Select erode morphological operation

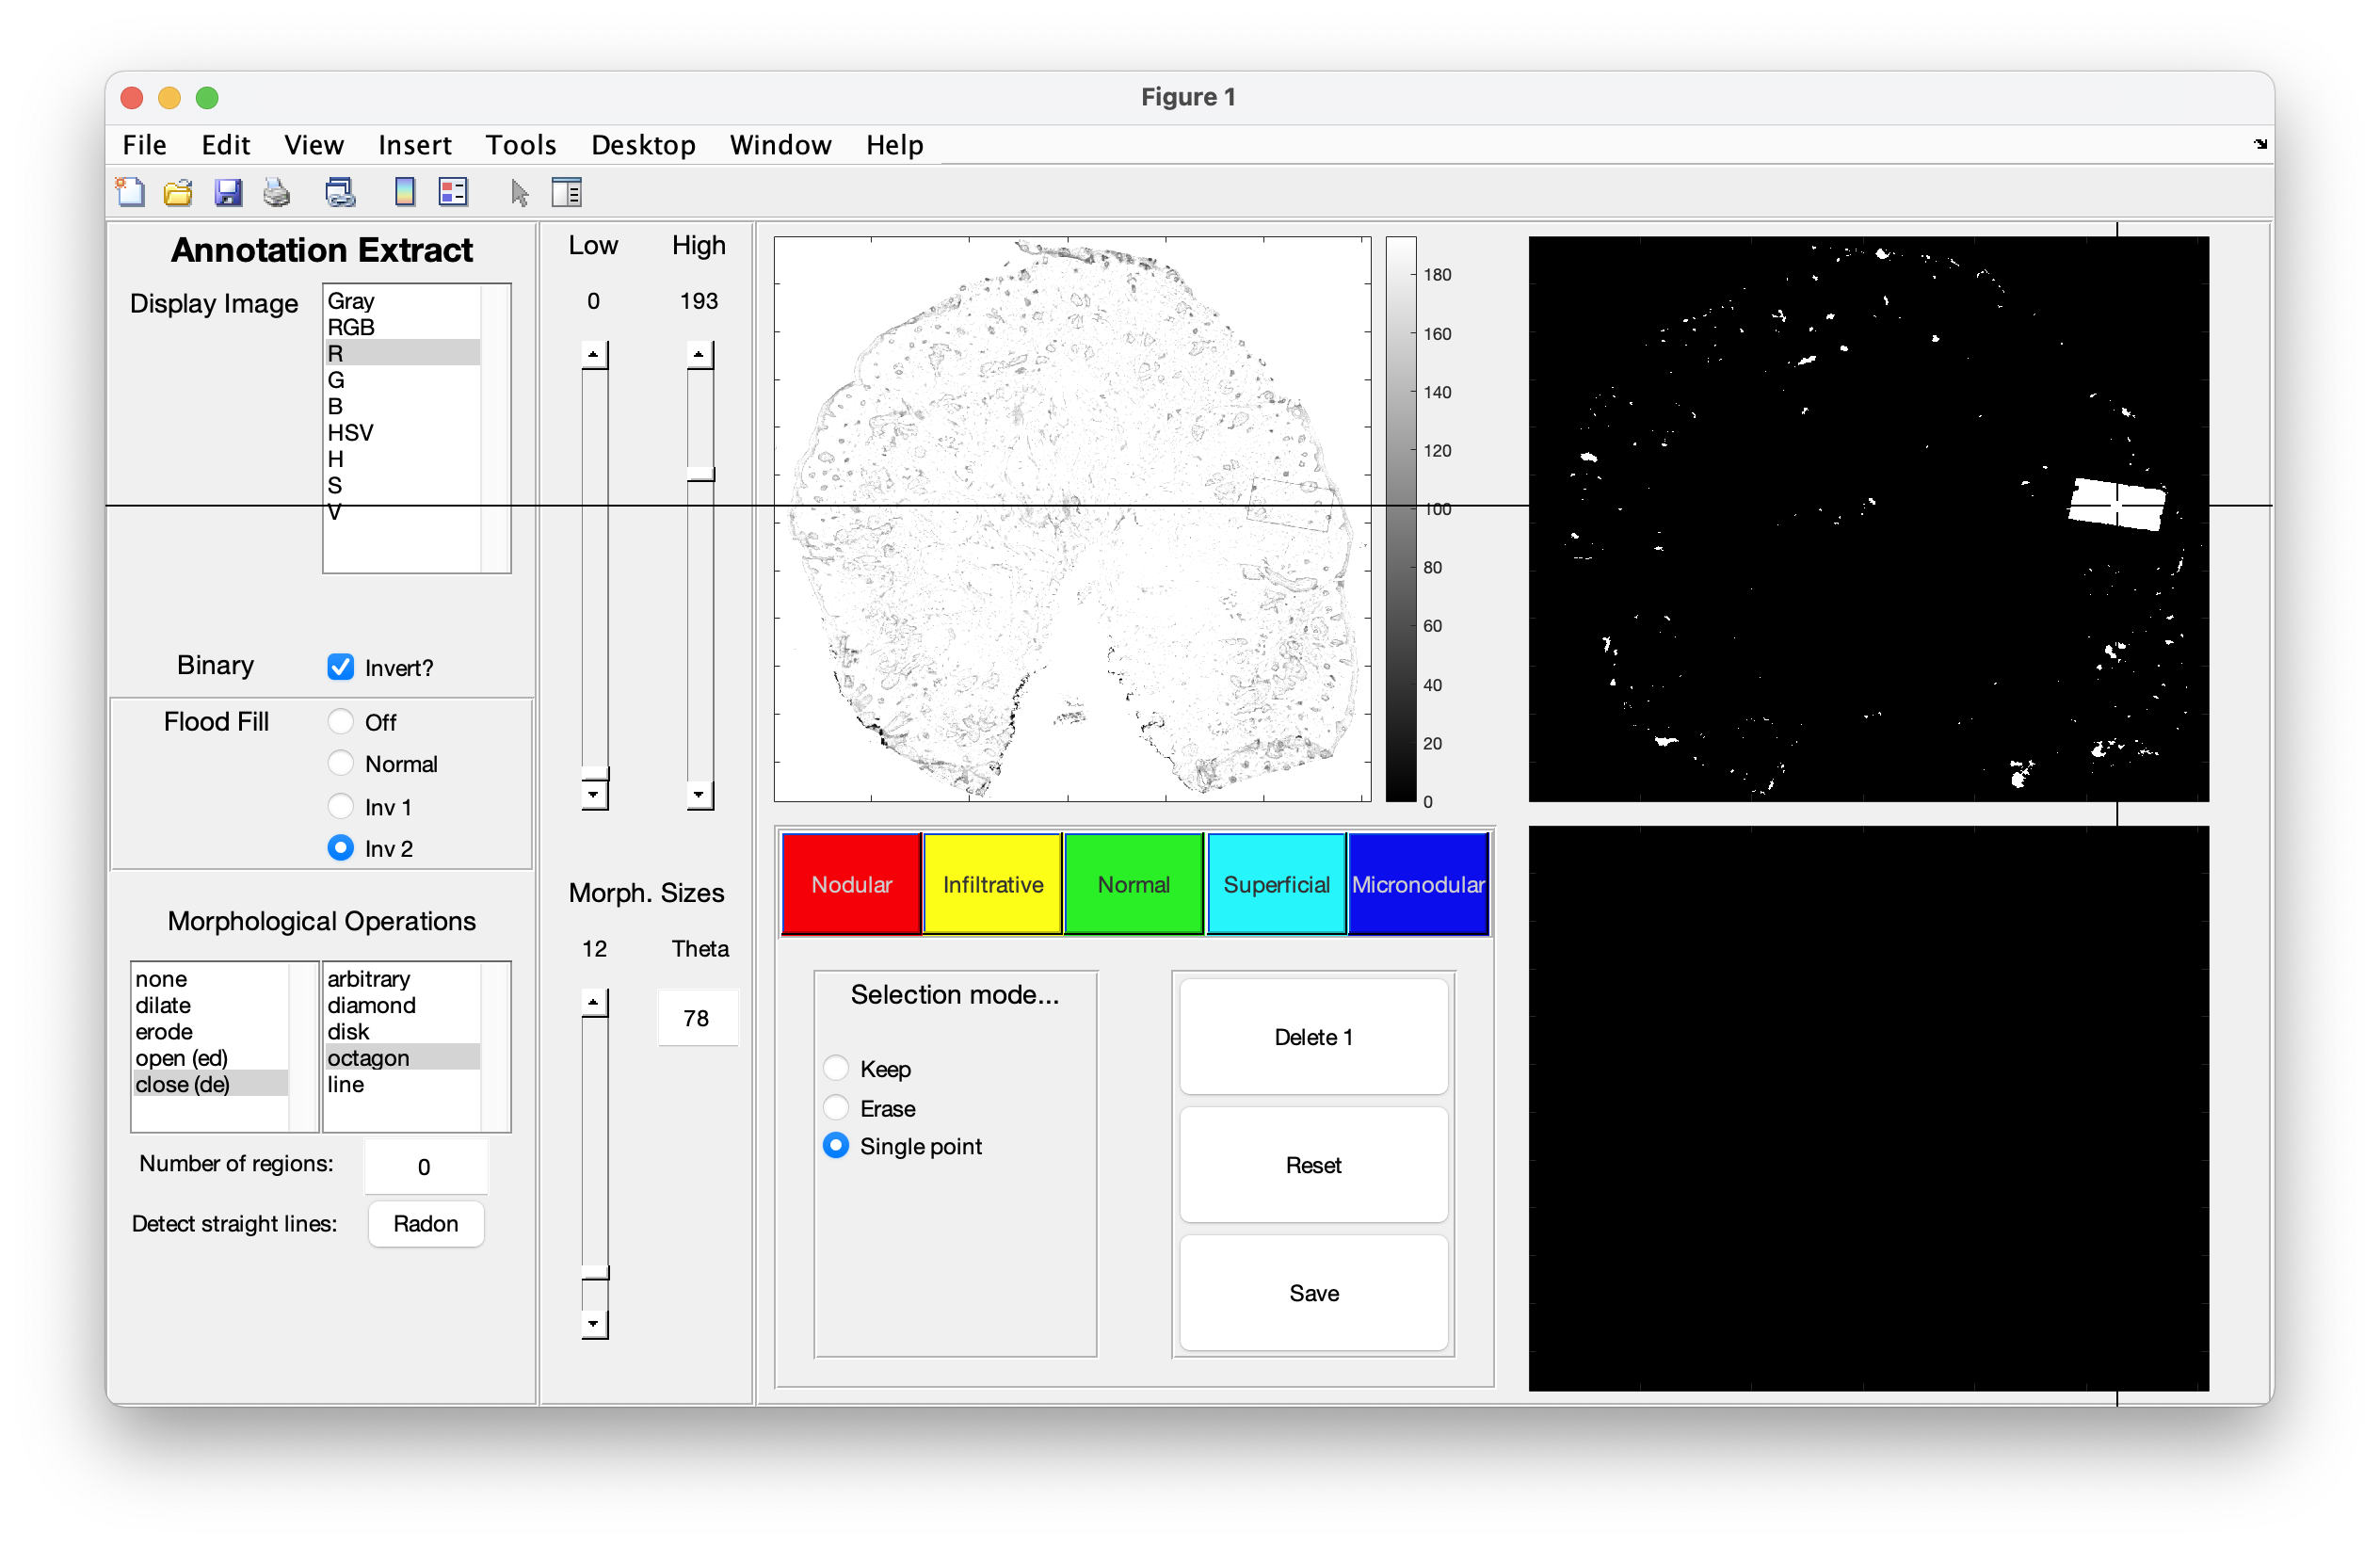click(x=210, y=1031)
